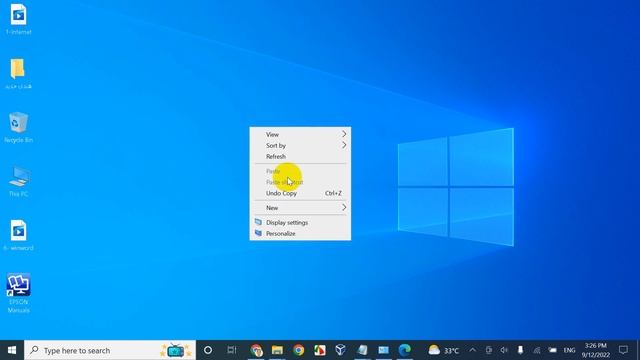Open second Google Chrome taskbar icon
This screenshot has width=640, height=360.
tap(299, 350)
